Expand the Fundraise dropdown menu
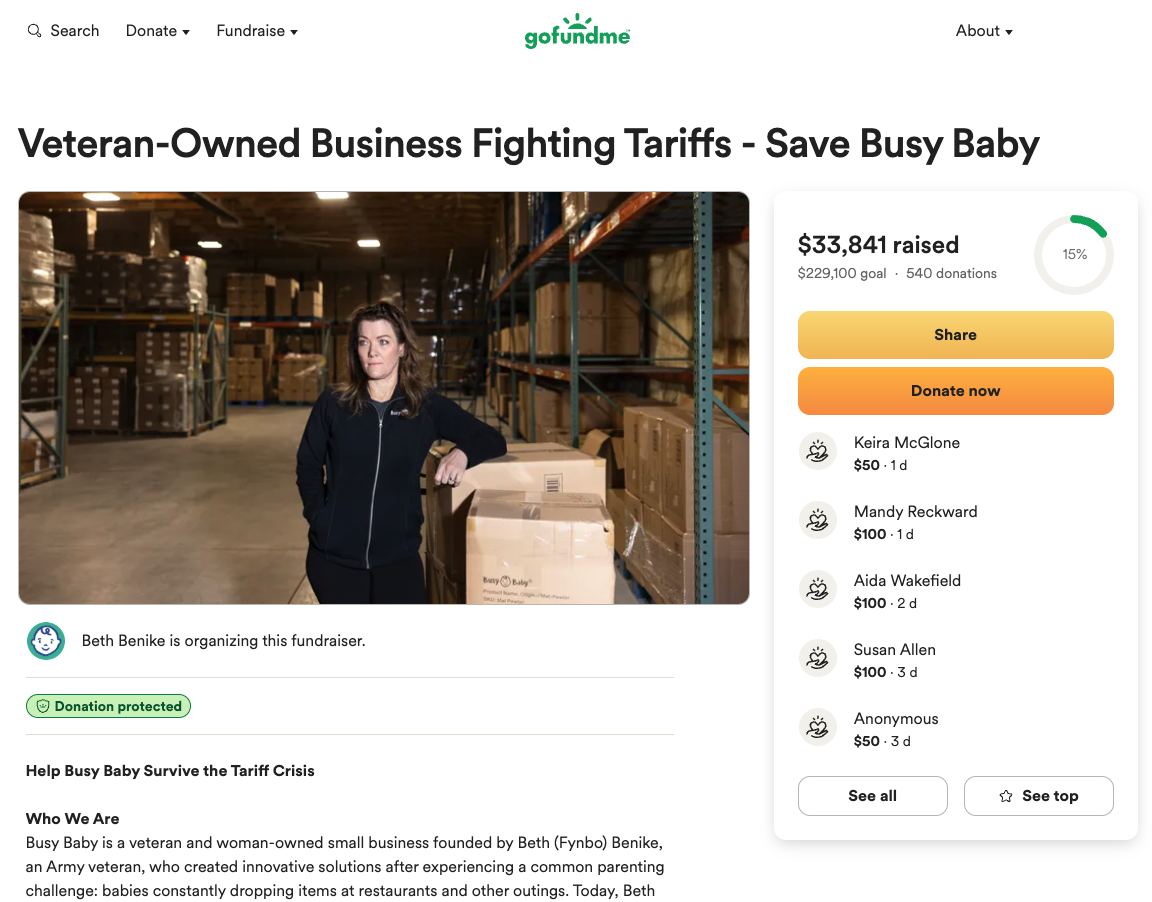The image size is (1152, 902). pyautogui.click(x=257, y=31)
